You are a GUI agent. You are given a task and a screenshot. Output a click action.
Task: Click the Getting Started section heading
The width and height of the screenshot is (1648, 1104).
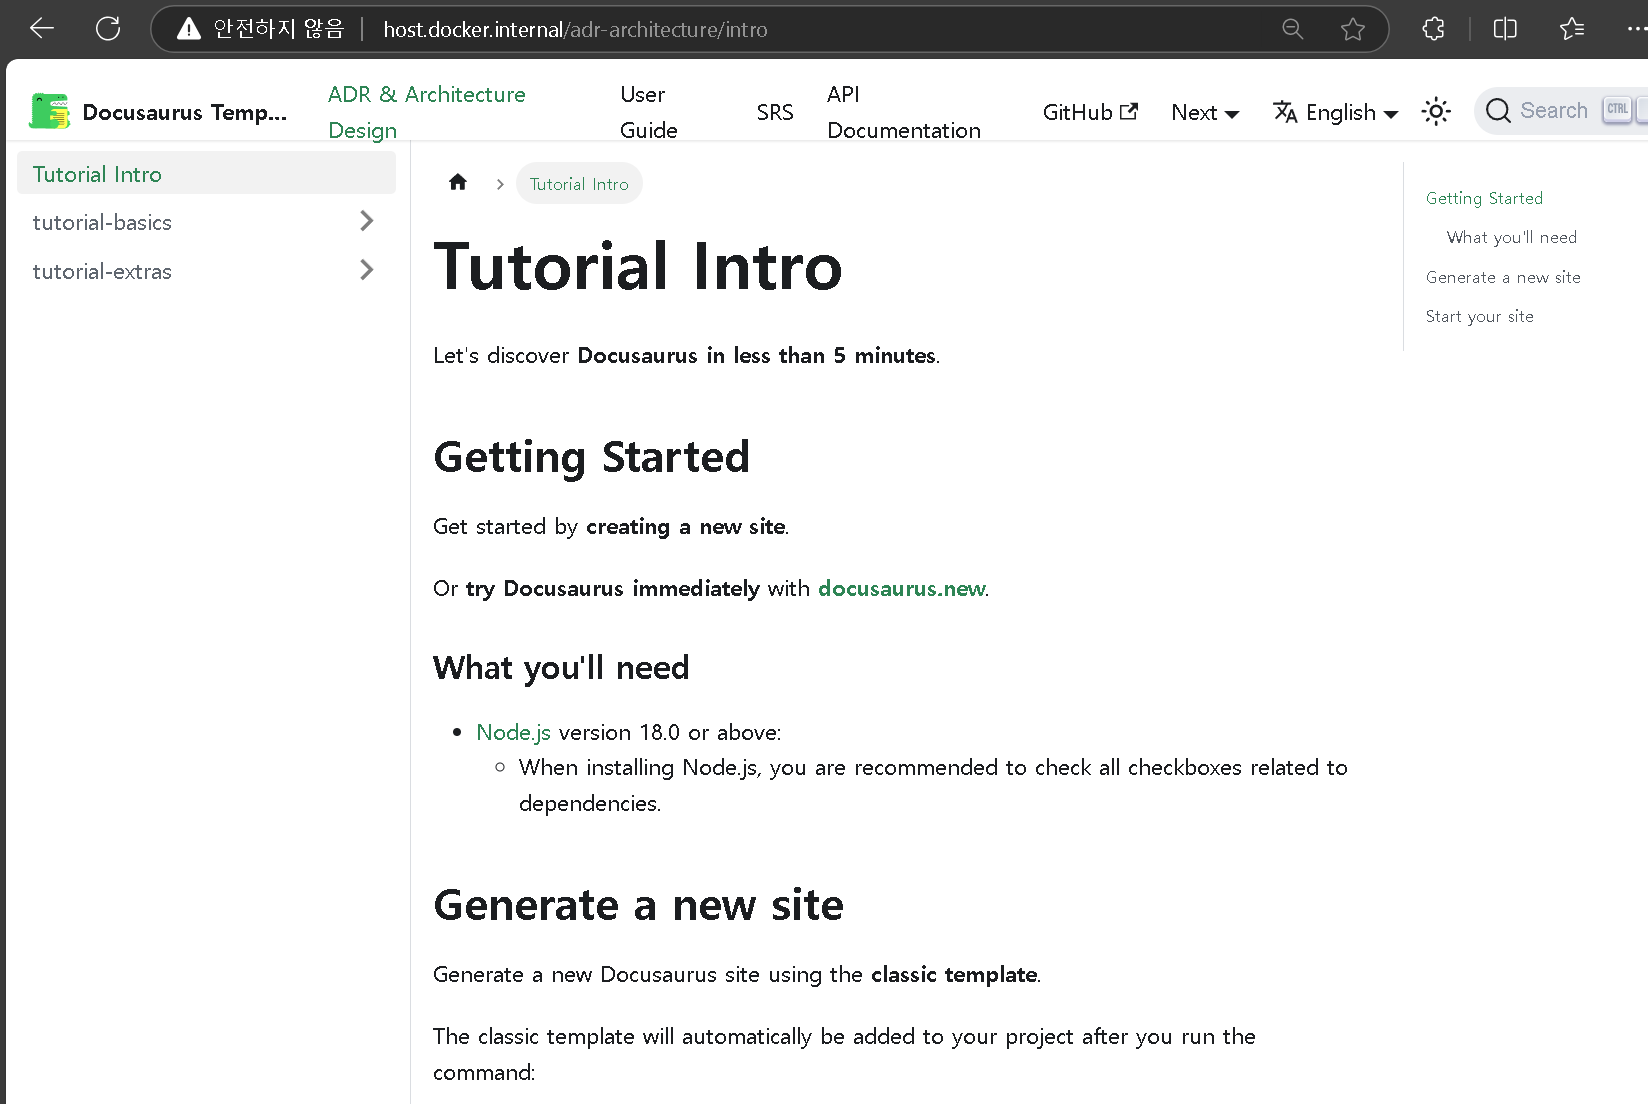point(591,457)
